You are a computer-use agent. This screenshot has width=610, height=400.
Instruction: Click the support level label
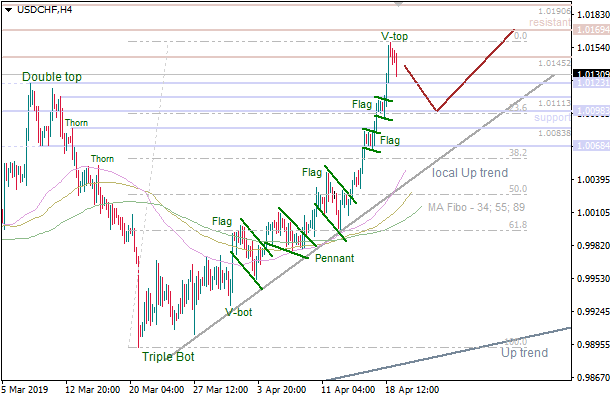pyautogui.click(x=552, y=117)
